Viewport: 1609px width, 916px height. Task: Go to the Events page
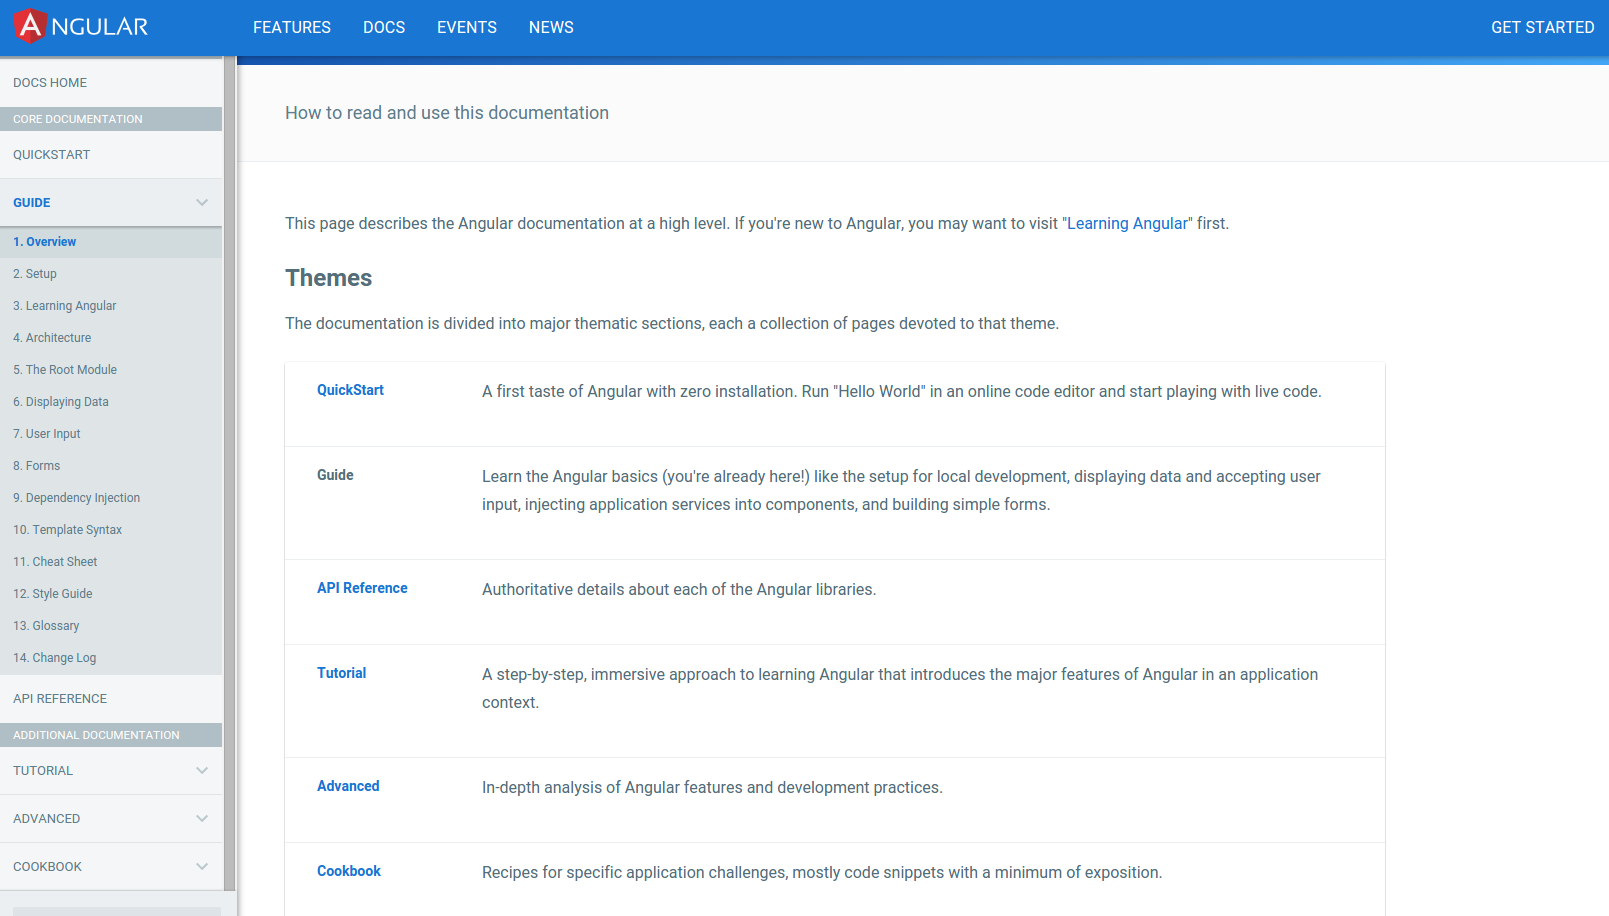coord(467,27)
